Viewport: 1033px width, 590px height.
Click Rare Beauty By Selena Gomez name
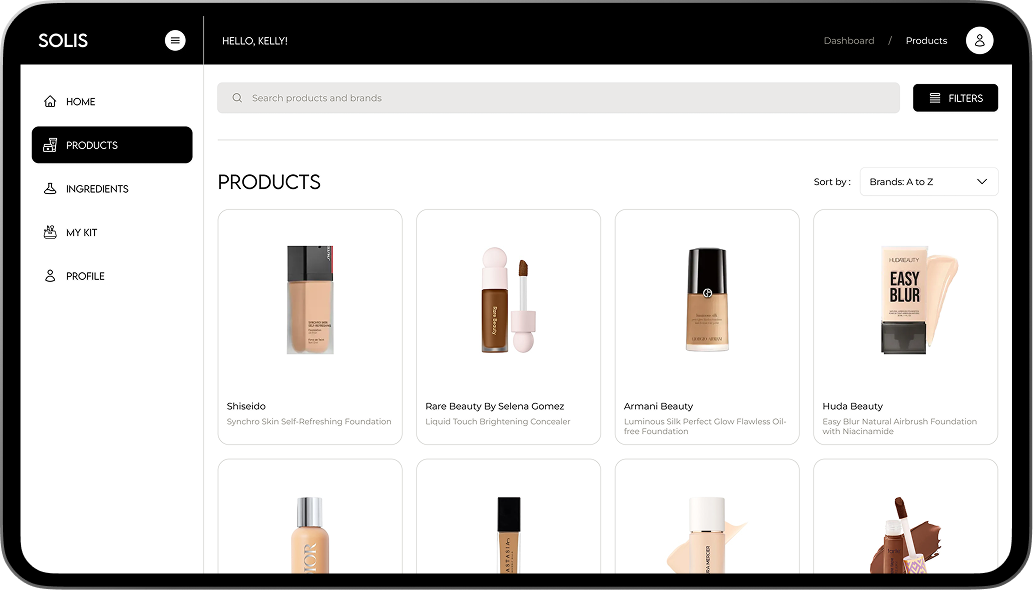pos(495,406)
